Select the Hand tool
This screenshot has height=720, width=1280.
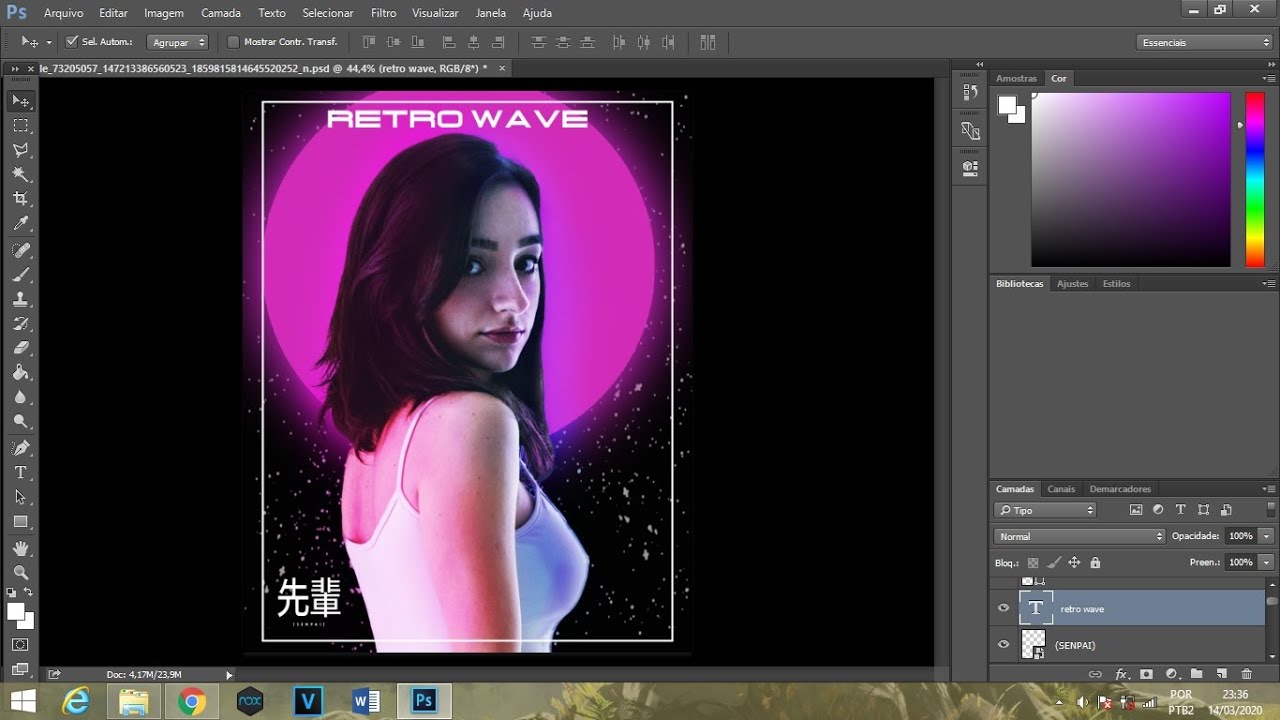tap(20, 548)
